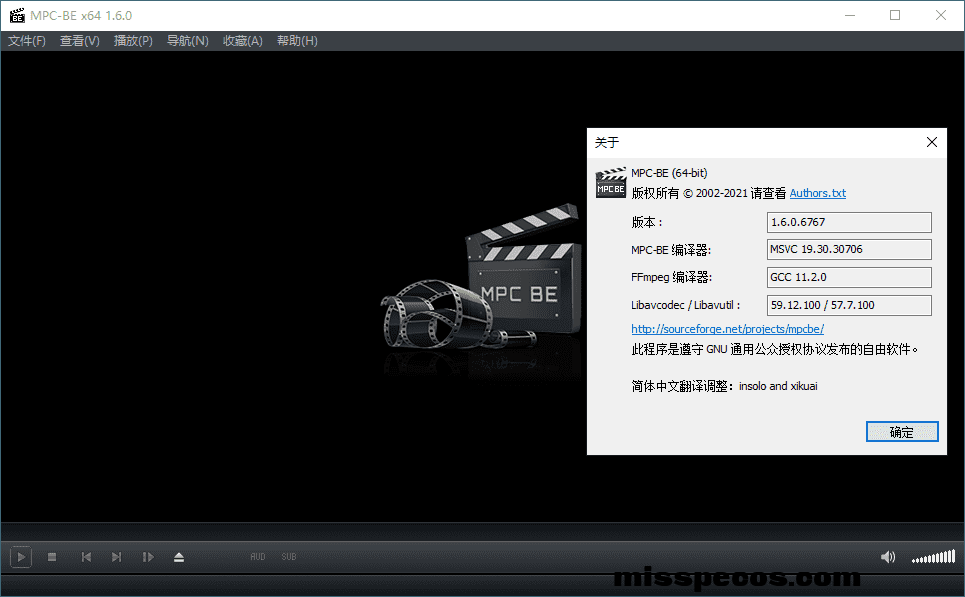Minimize the MPC-BE window
This screenshot has height=597, width=965.
pyautogui.click(x=850, y=15)
